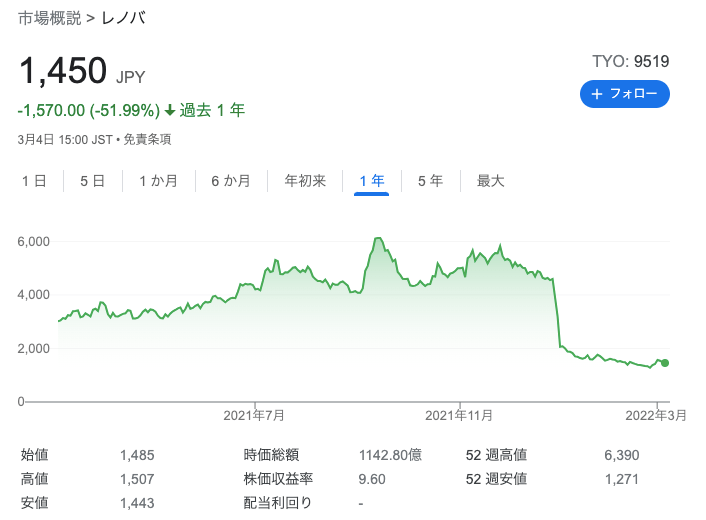Click the change value -1,570.00 (-51.99%)
Screen dimensions: 706x520
(89, 110)
